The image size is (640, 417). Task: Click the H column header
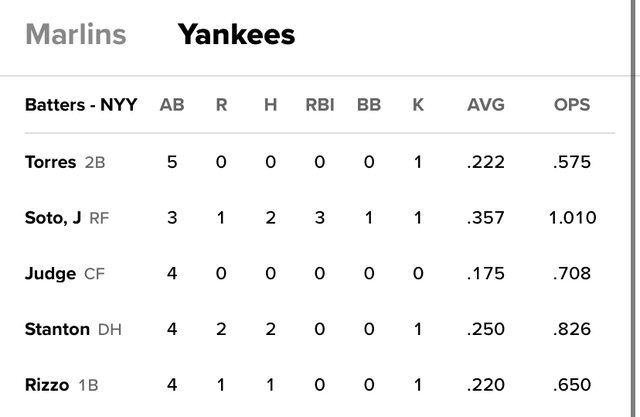tap(270, 105)
